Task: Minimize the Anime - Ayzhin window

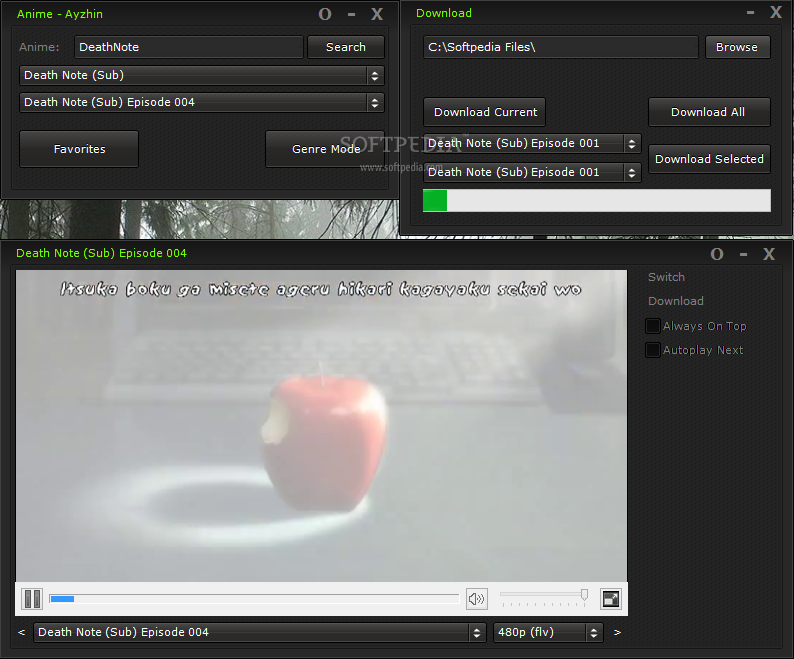Action: [351, 15]
